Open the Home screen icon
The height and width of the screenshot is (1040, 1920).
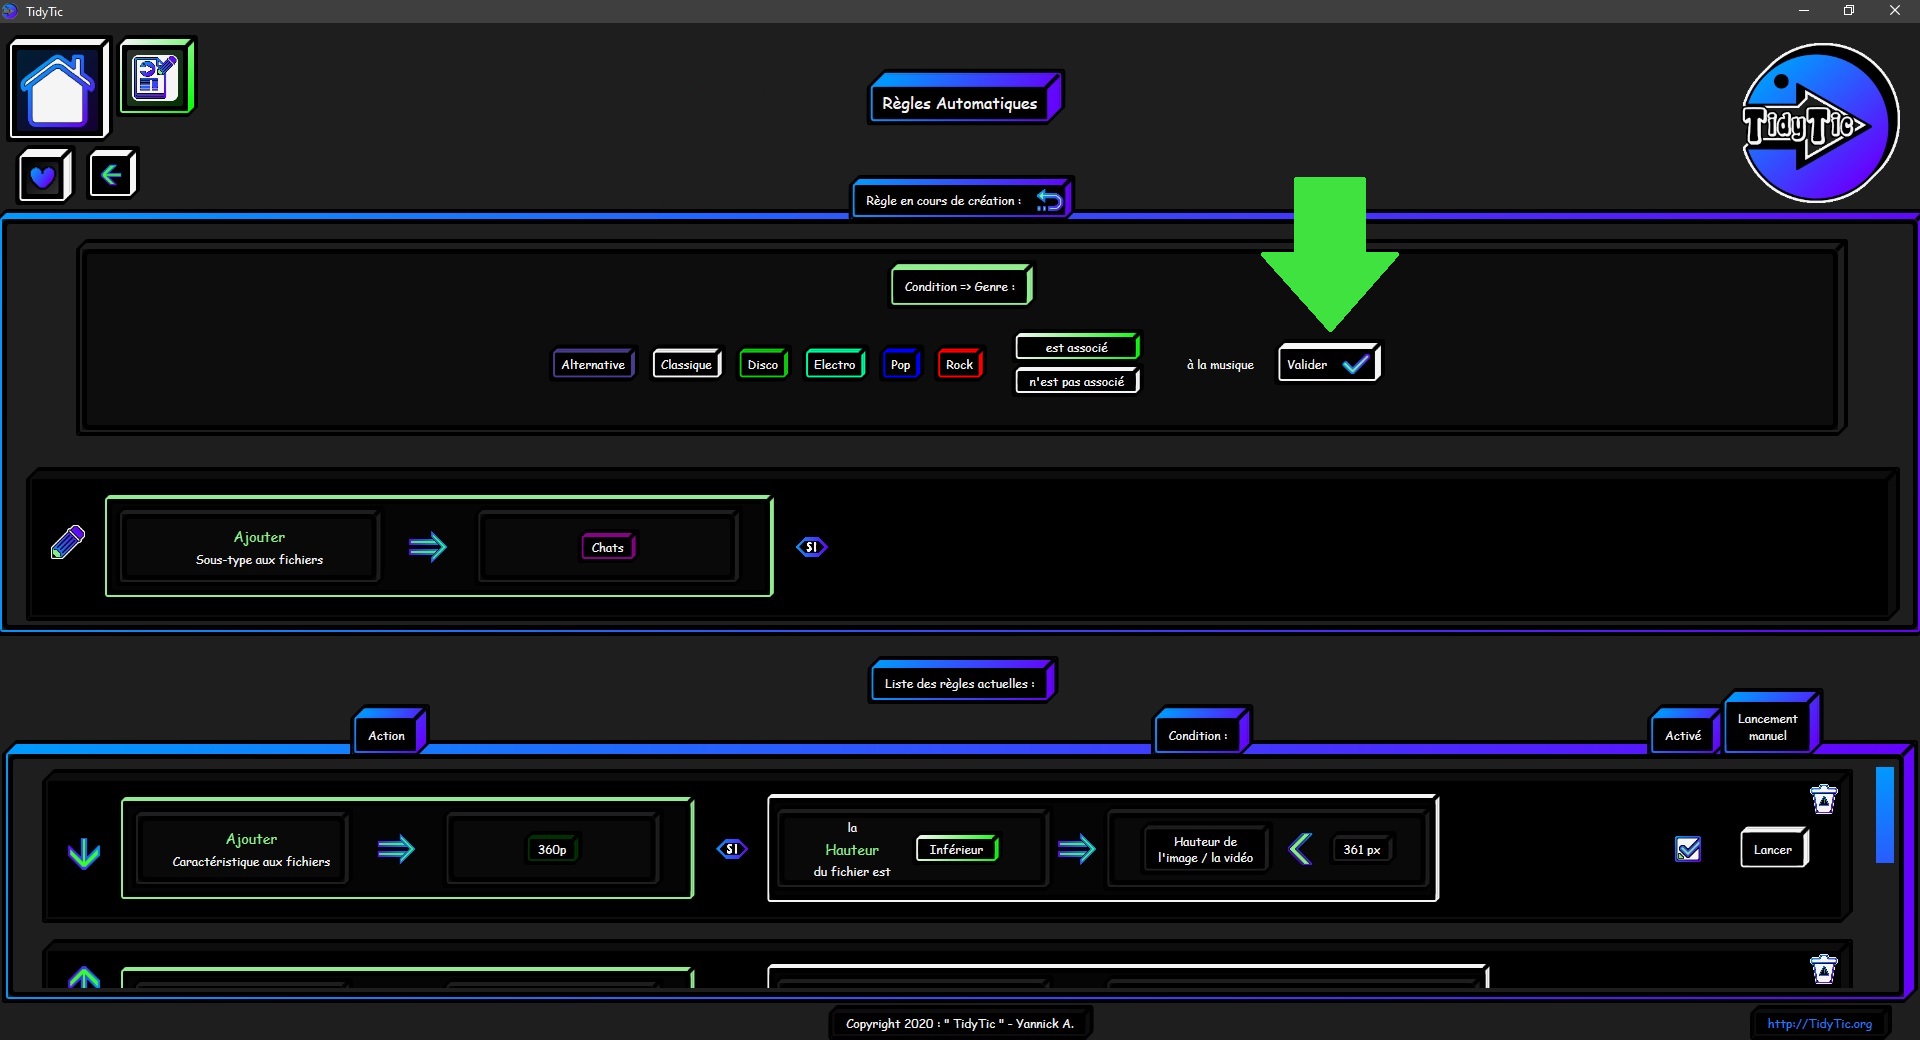pyautogui.click(x=58, y=88)
